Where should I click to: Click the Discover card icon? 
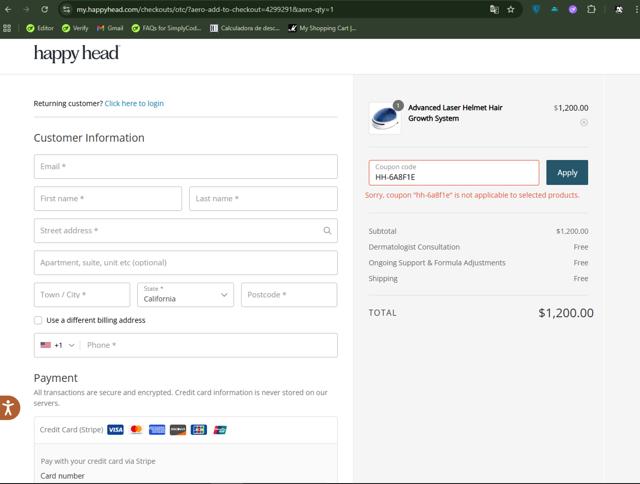[x=178, y=430]
